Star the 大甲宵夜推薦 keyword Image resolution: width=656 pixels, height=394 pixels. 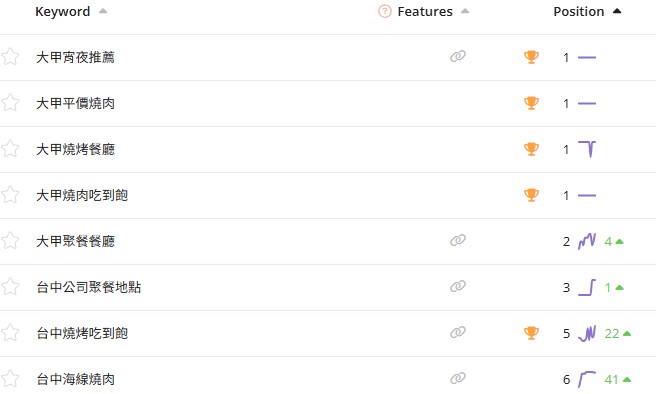10,57
